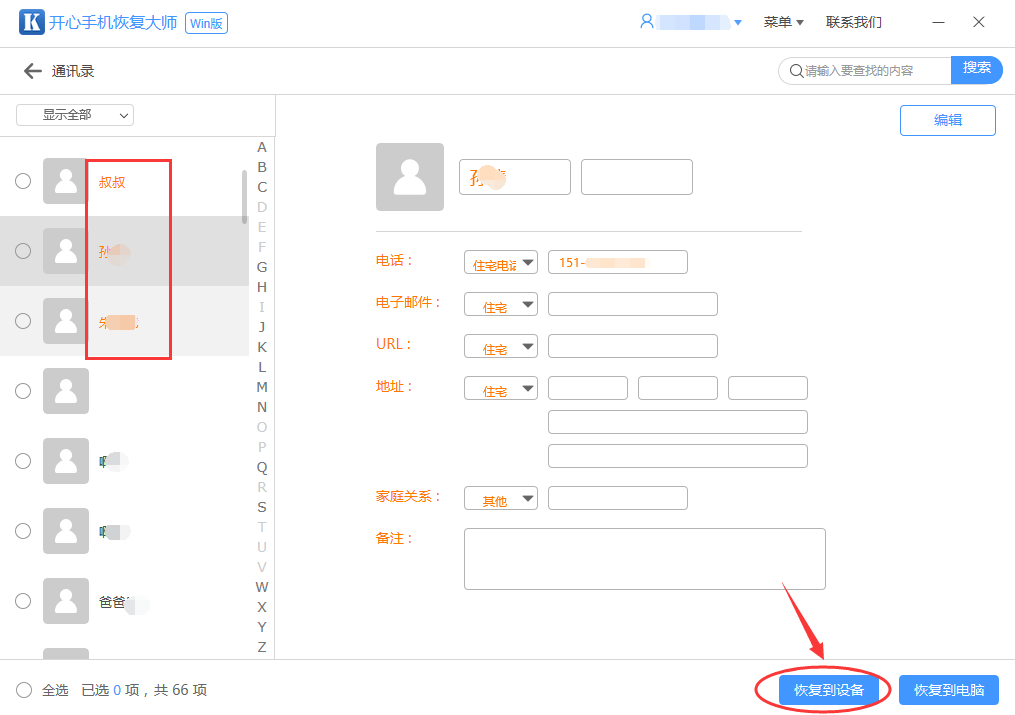This screenshot has width=1015, height=715.
Task: Click the 爸爸 contact avatar icon
Action: (x=66, y=601)
